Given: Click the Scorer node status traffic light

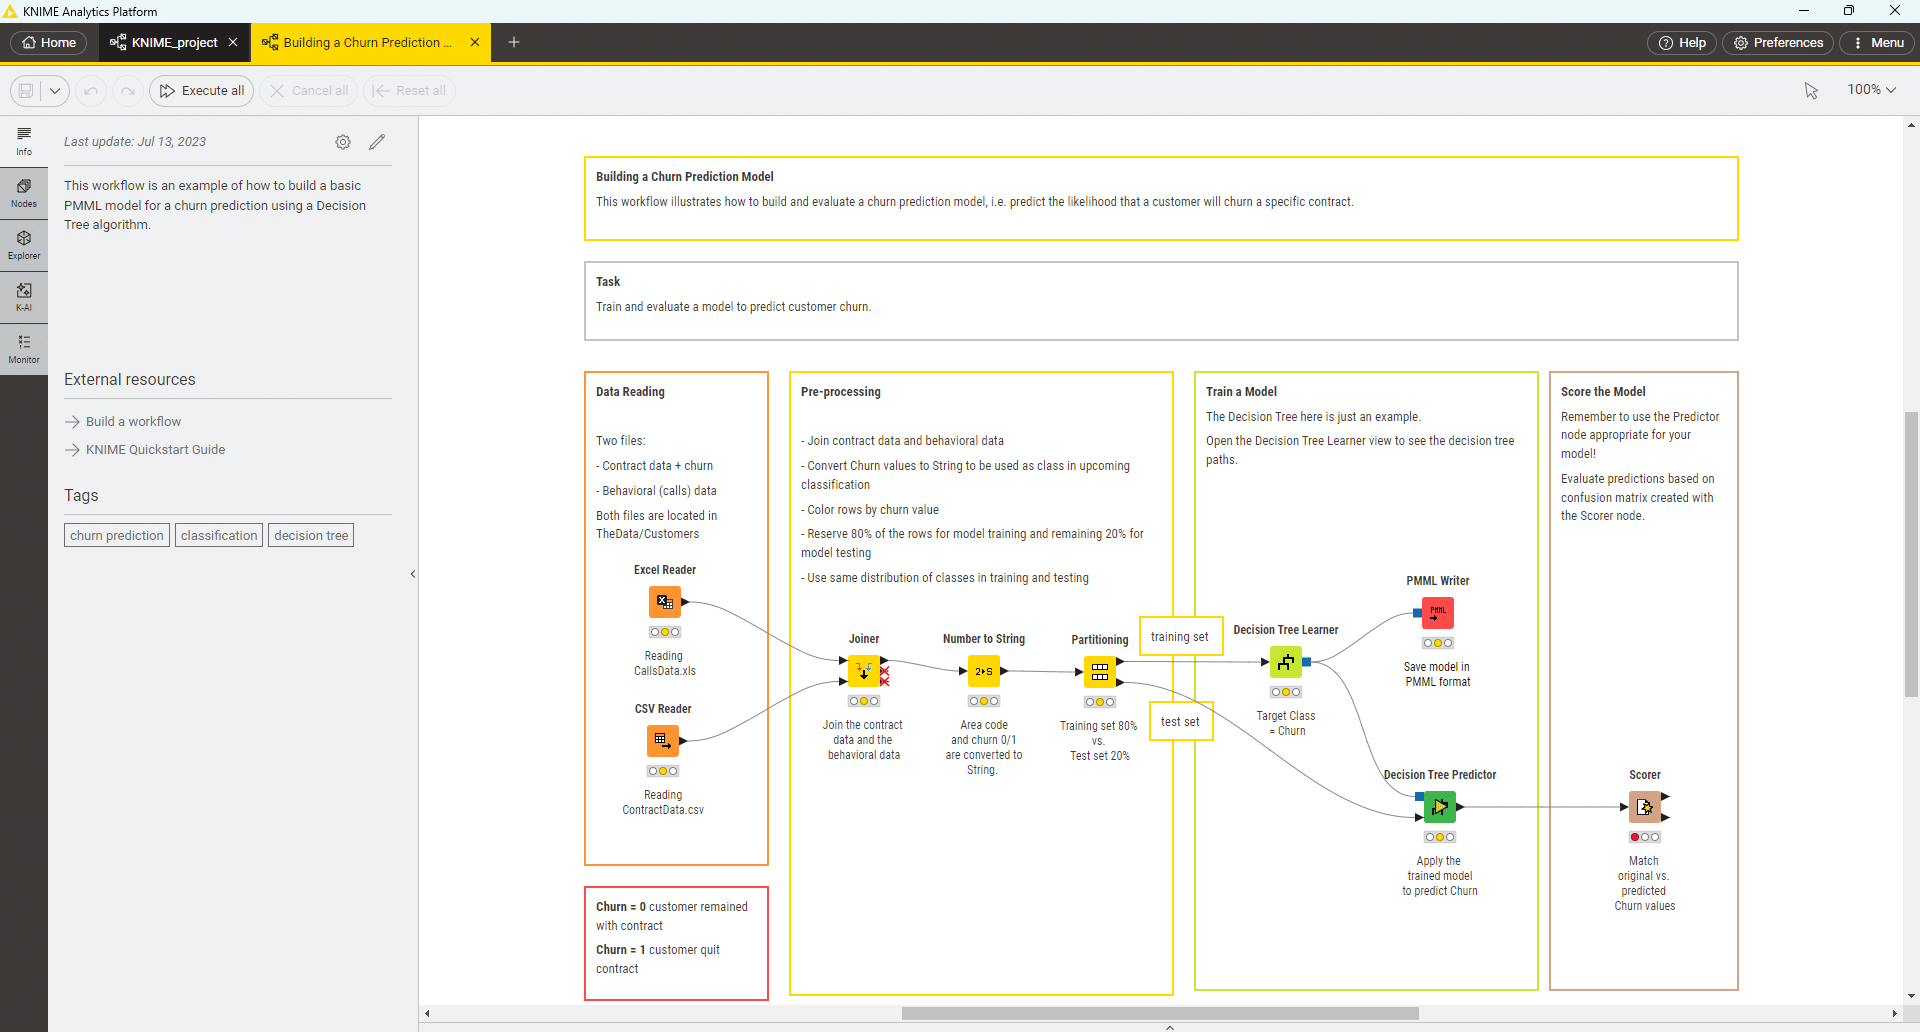Looking at the screenshot, I should (1645, 837).
